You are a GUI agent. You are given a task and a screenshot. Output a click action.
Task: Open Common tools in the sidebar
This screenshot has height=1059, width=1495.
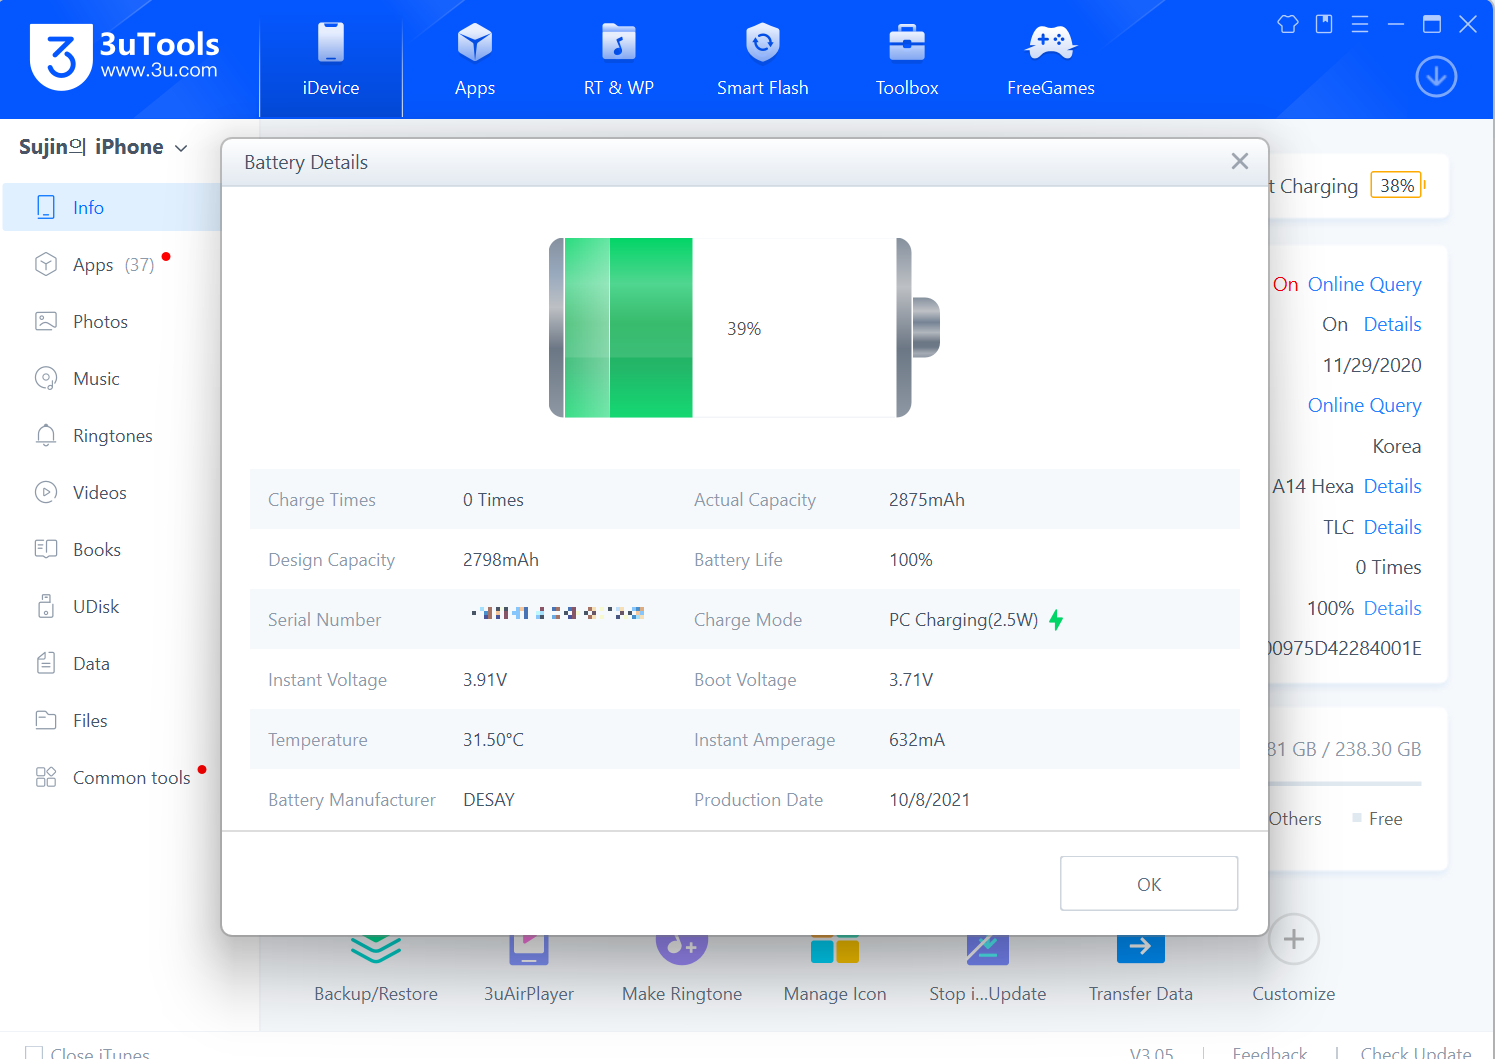click(x=112, y=777)
